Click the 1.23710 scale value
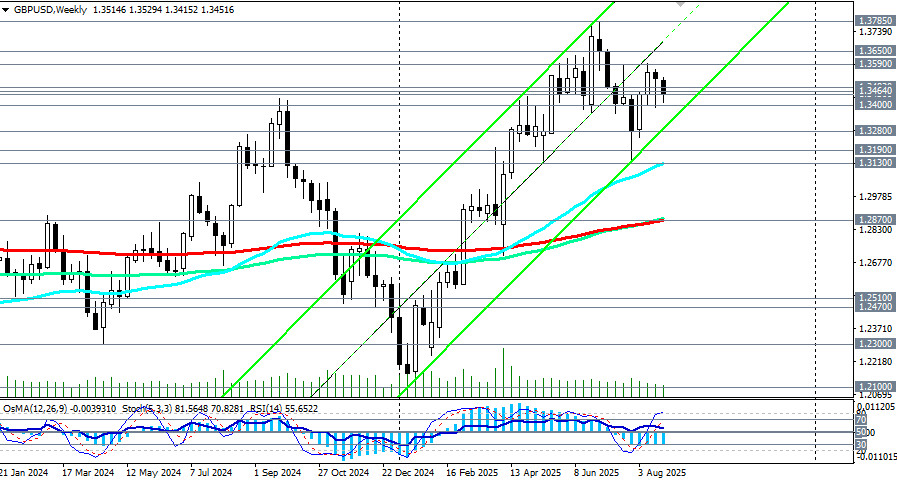Viewport: 897px width, 482px height. click(875, 328)
